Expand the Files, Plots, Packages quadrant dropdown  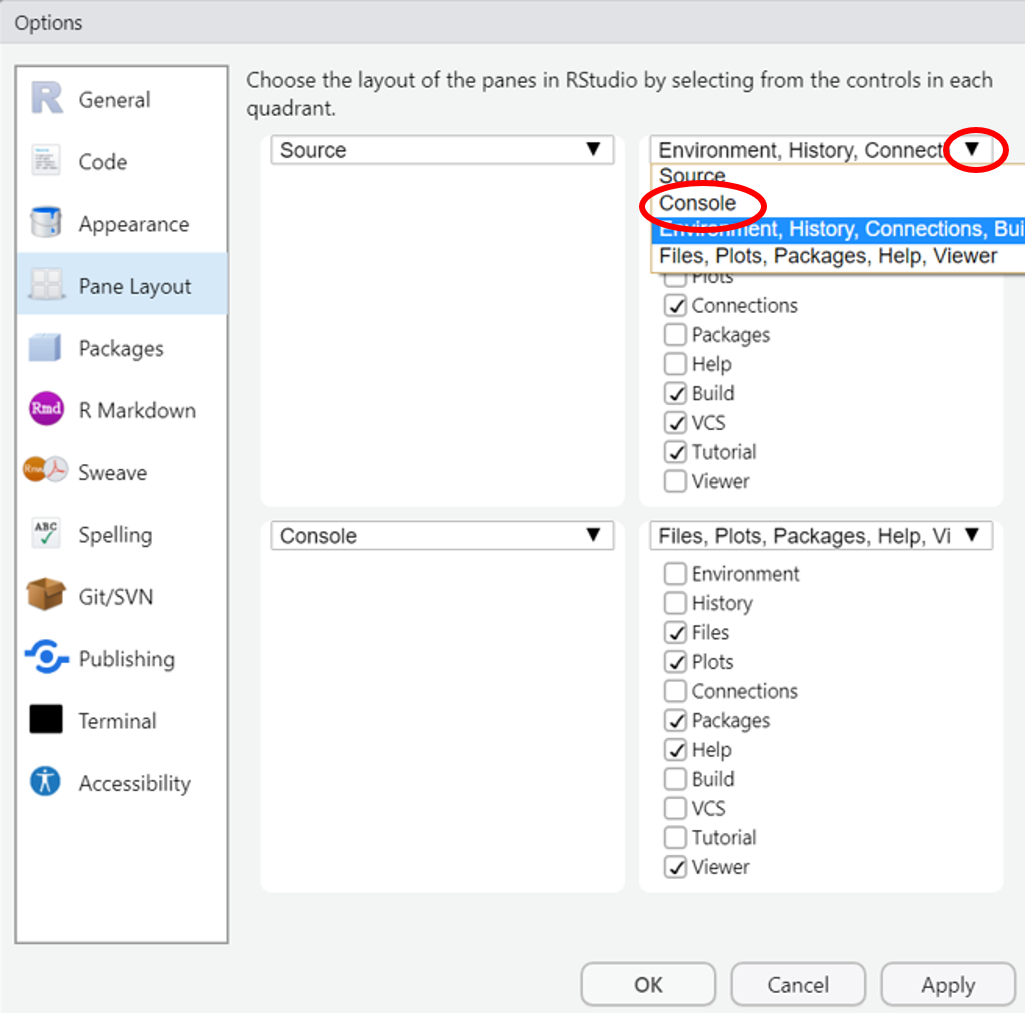(820, 536)
